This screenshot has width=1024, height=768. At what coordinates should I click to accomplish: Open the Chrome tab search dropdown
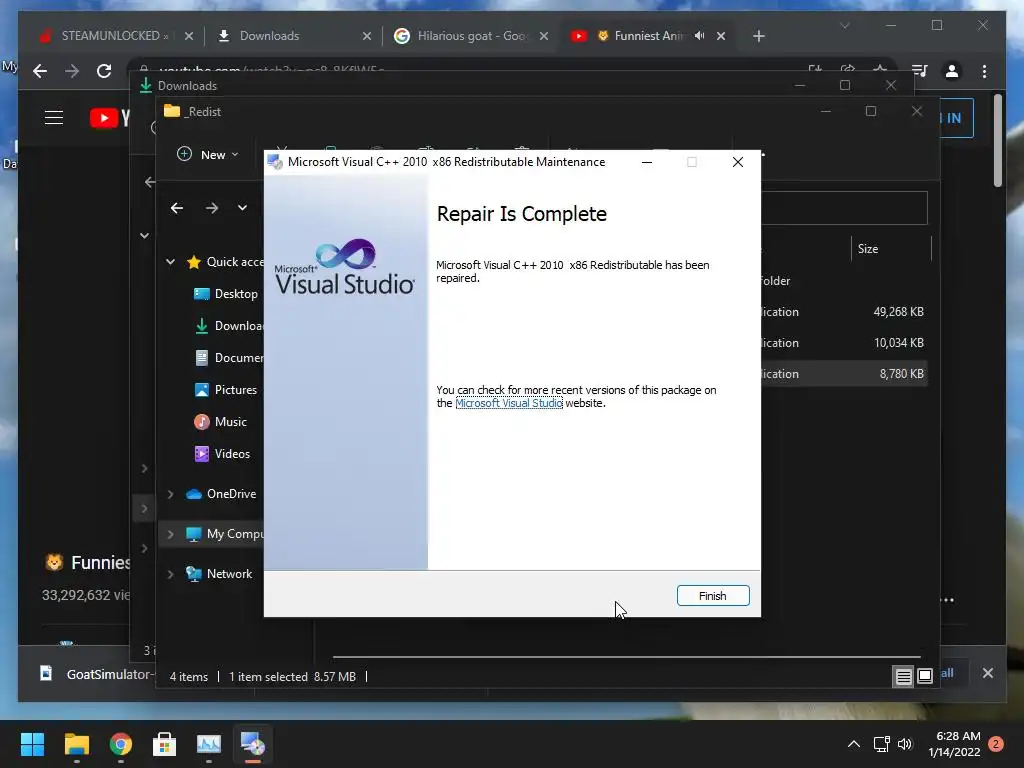tap(844, 25)
